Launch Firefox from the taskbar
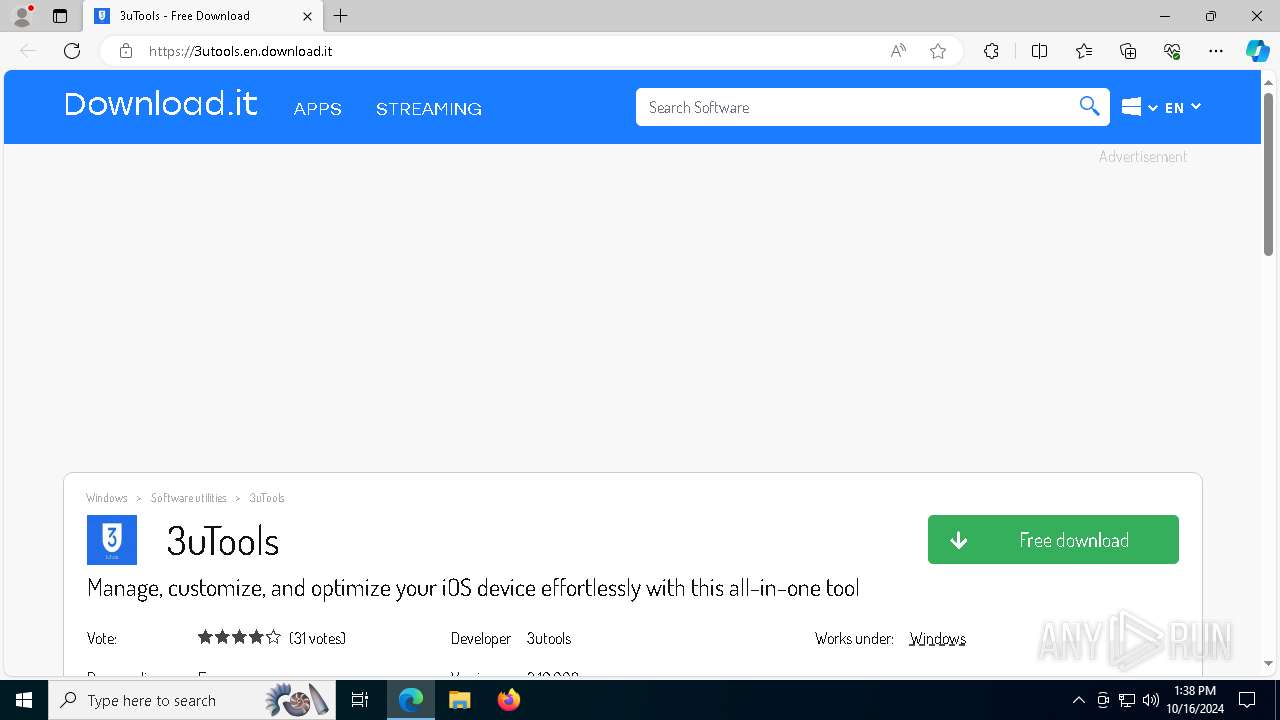1280x720 pixels. pos(508,700)
